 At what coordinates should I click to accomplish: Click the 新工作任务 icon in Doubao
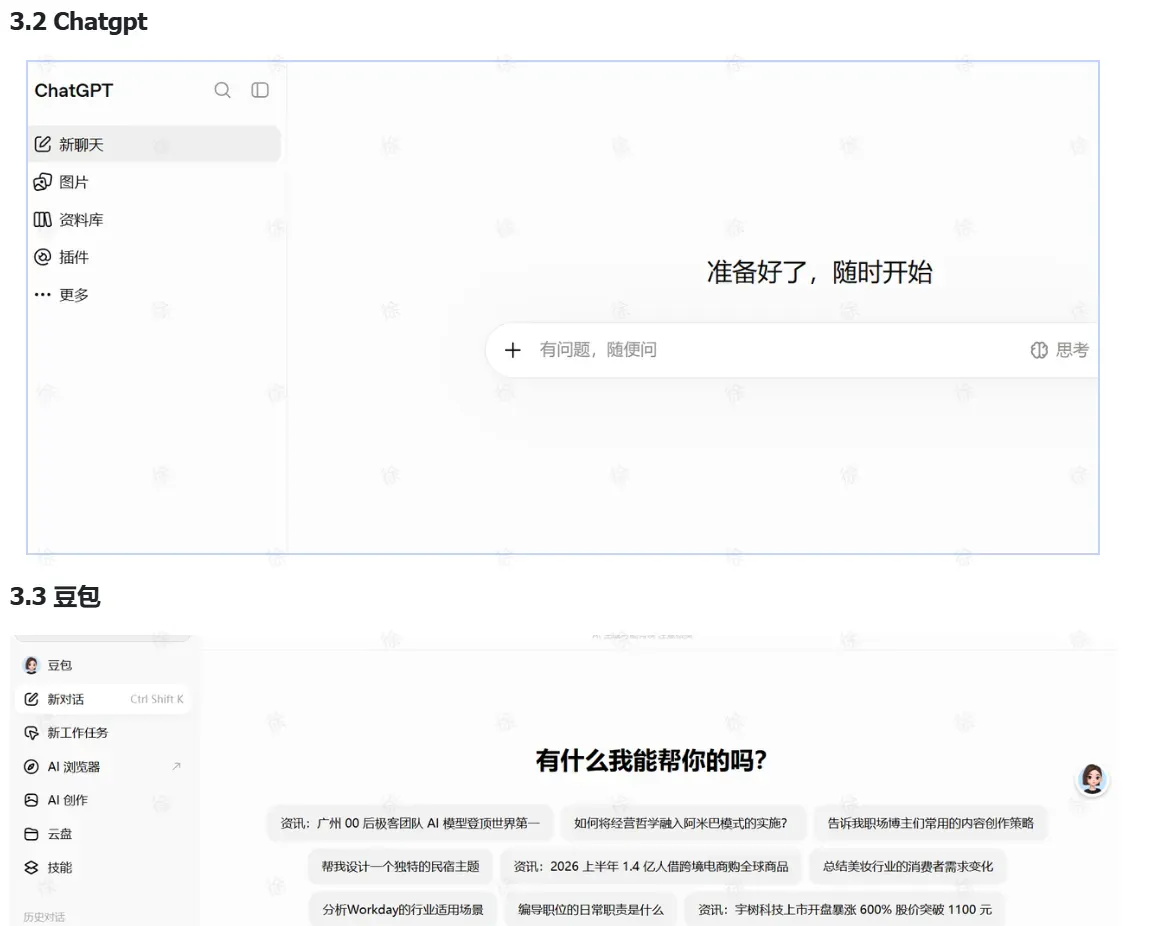point(31,733)
